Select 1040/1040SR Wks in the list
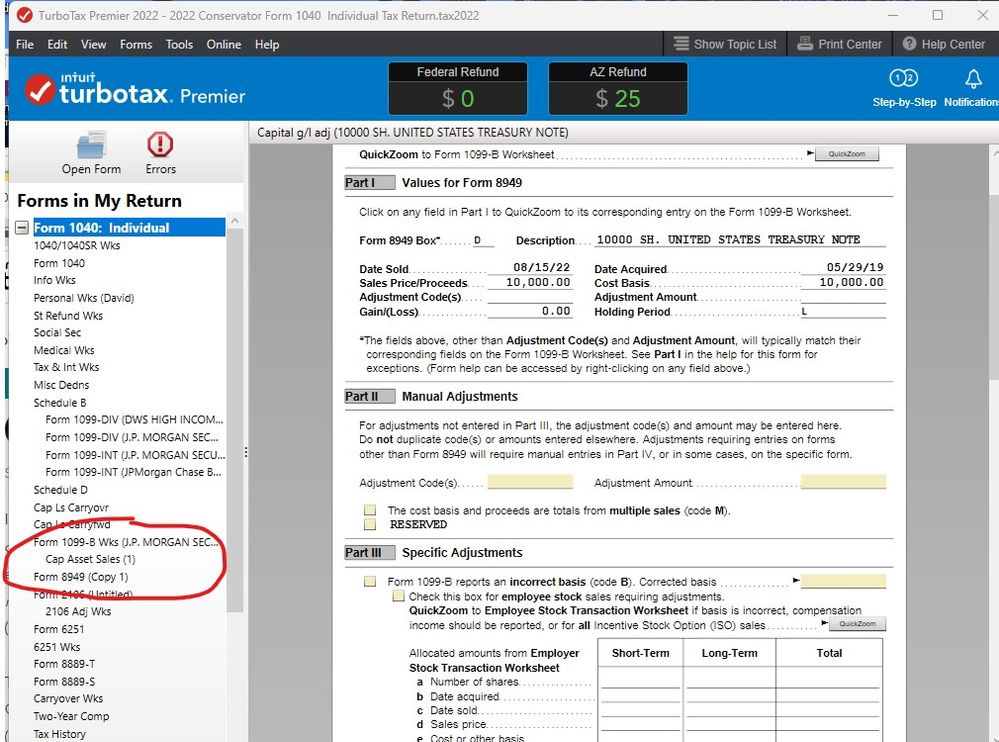The width and height of the screenshot is (999, 742). (x=77, y=245)
